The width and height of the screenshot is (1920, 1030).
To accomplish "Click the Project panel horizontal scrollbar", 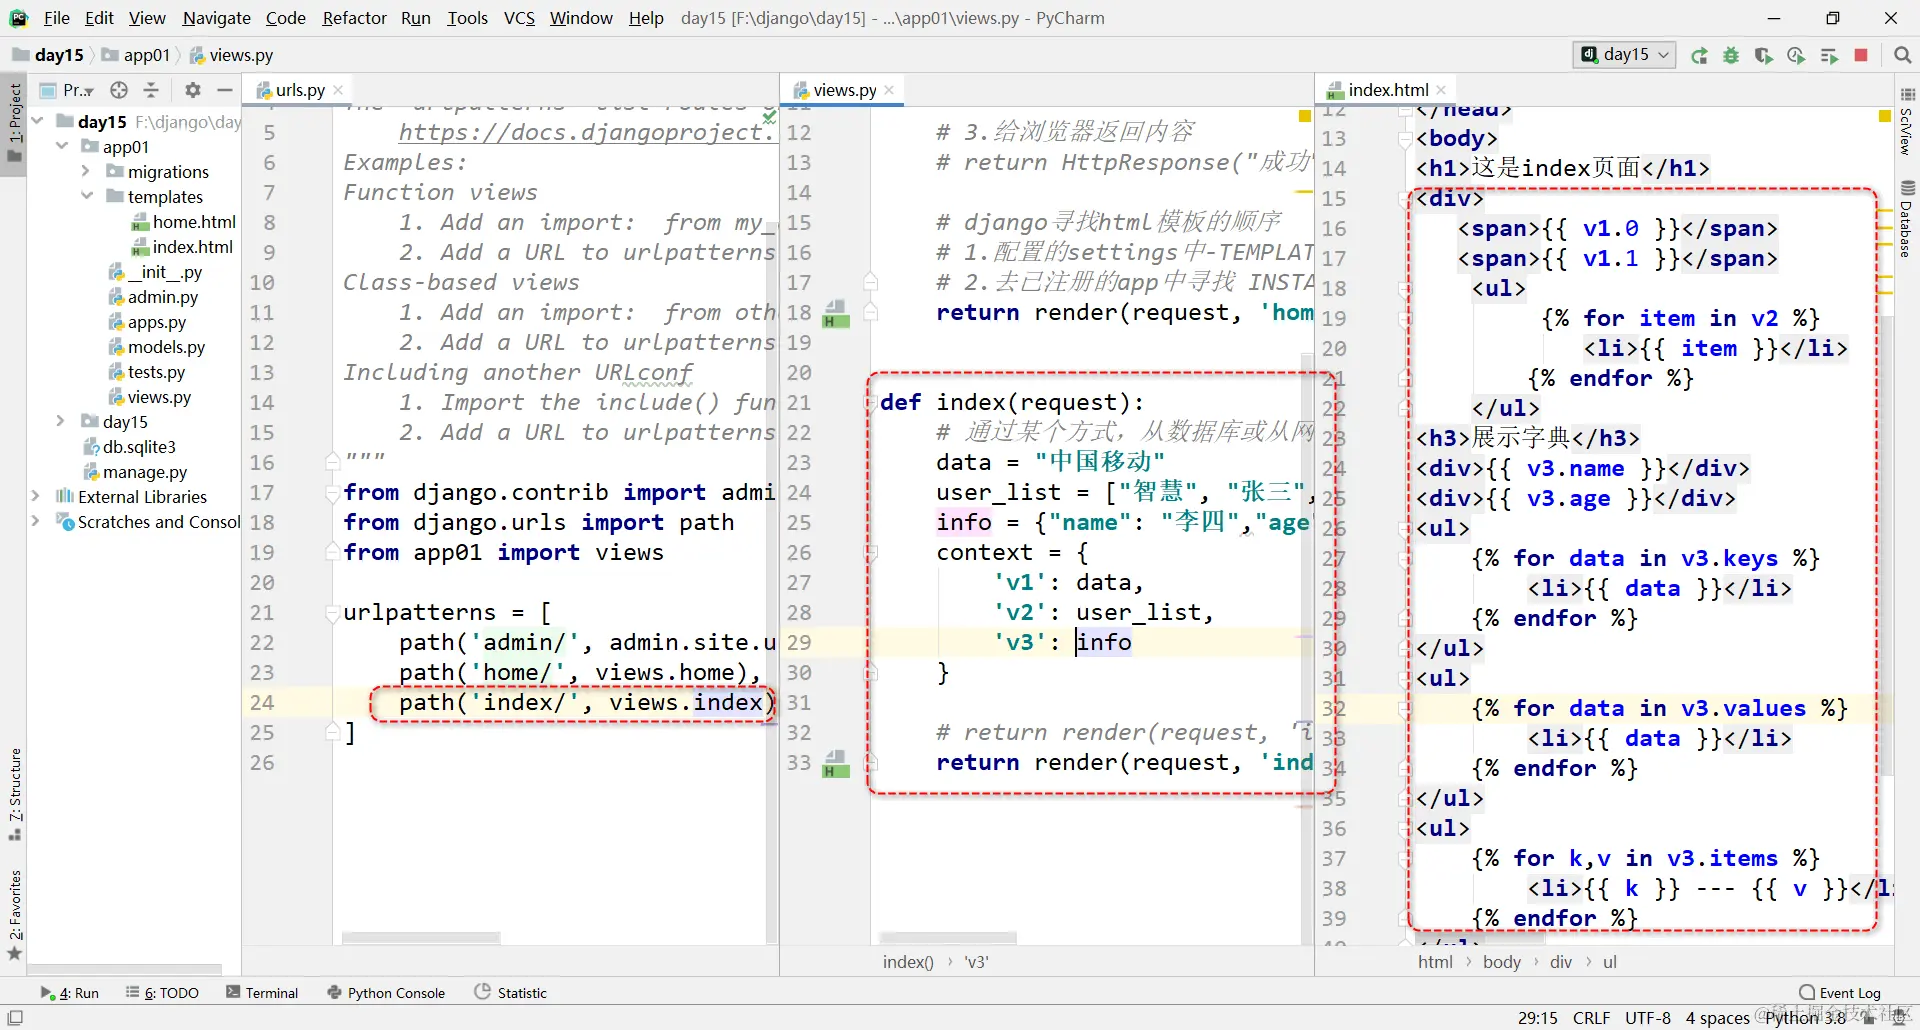I will tap(124, 969).
